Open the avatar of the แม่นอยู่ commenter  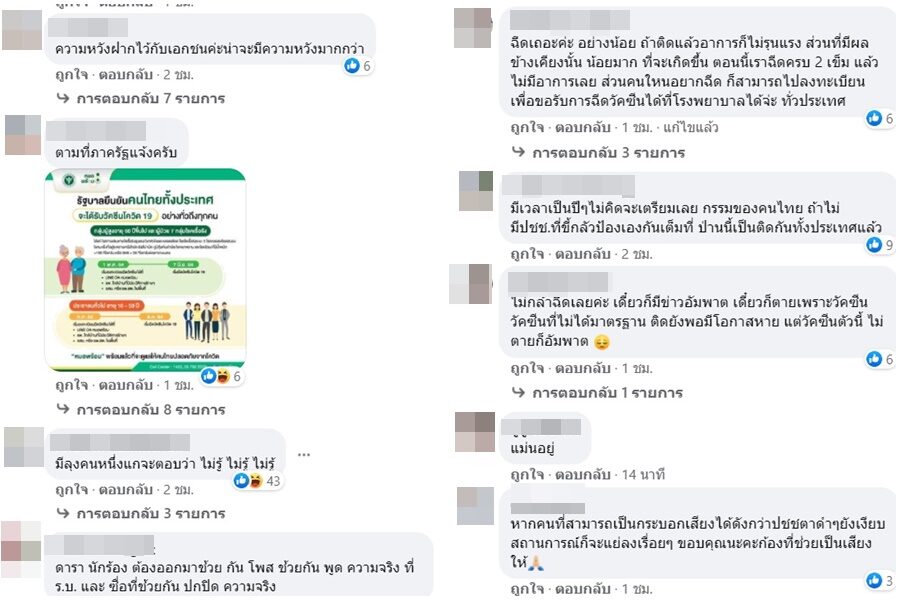pos(475,431)
